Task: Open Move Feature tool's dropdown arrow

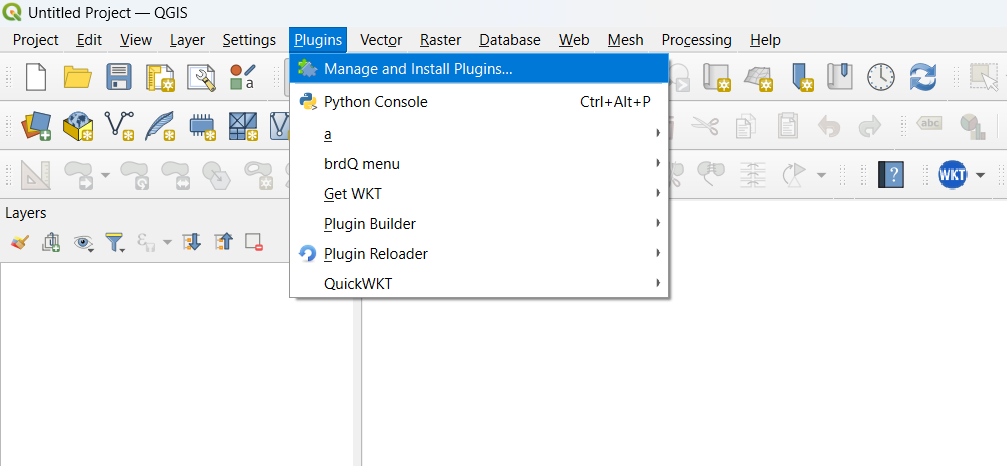Action: [x=105, y=175]
